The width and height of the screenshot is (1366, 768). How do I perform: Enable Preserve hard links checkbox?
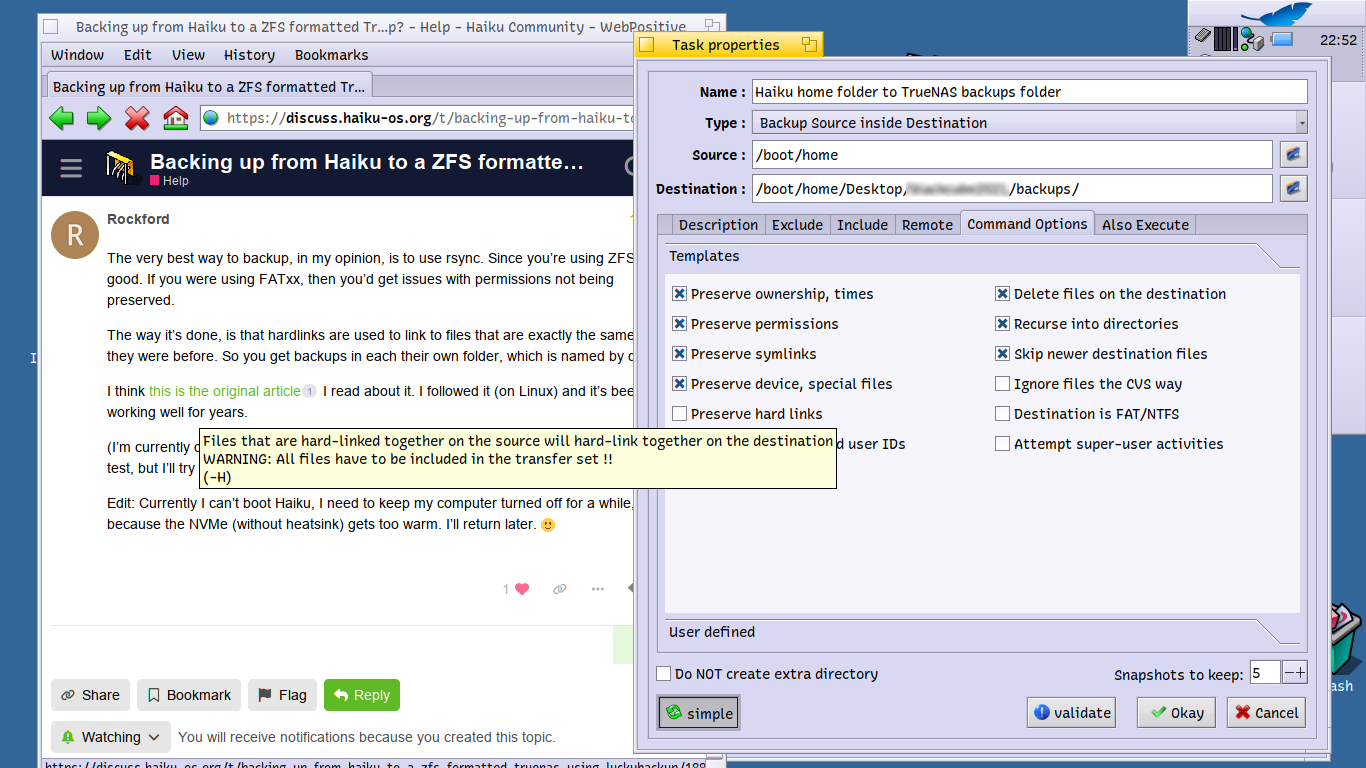[x=680, y=414]
